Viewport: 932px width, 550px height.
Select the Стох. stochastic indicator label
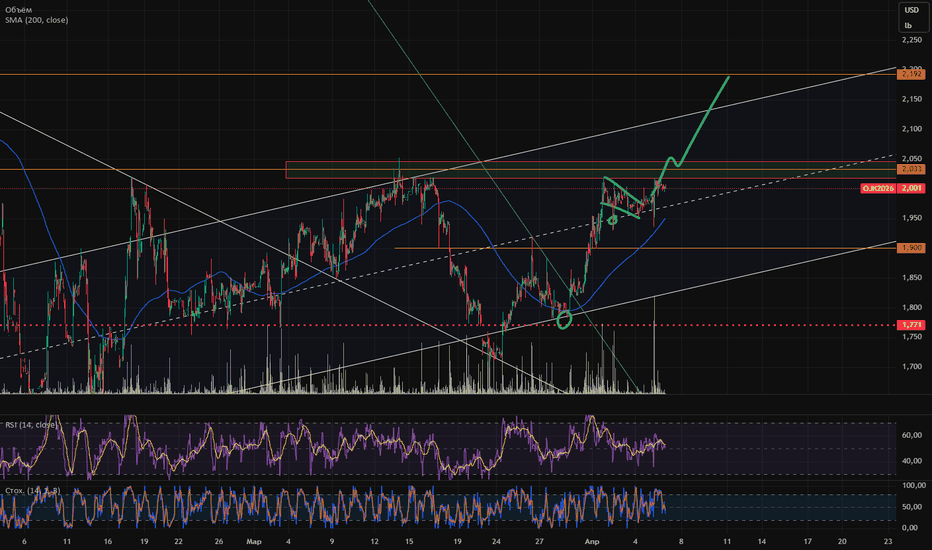(x=32, y=491)
